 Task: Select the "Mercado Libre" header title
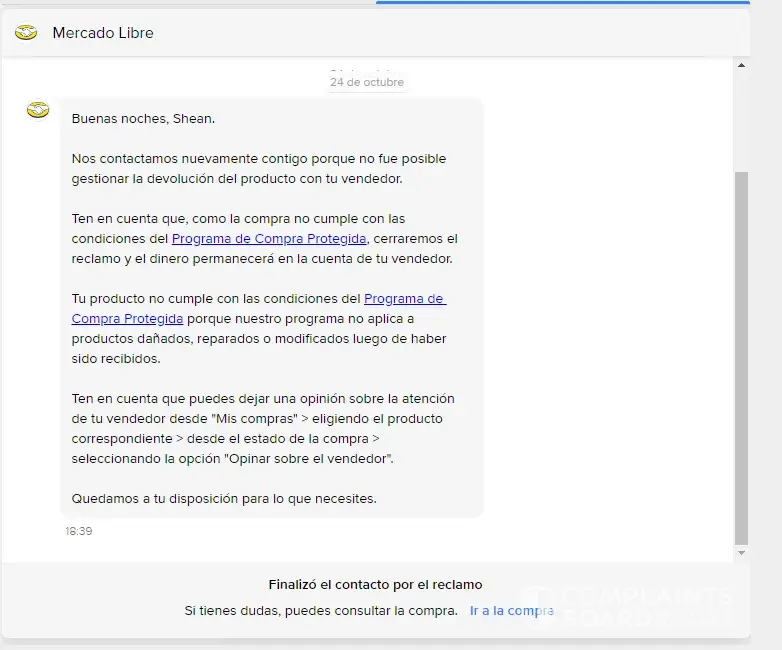tap(103, 33)
